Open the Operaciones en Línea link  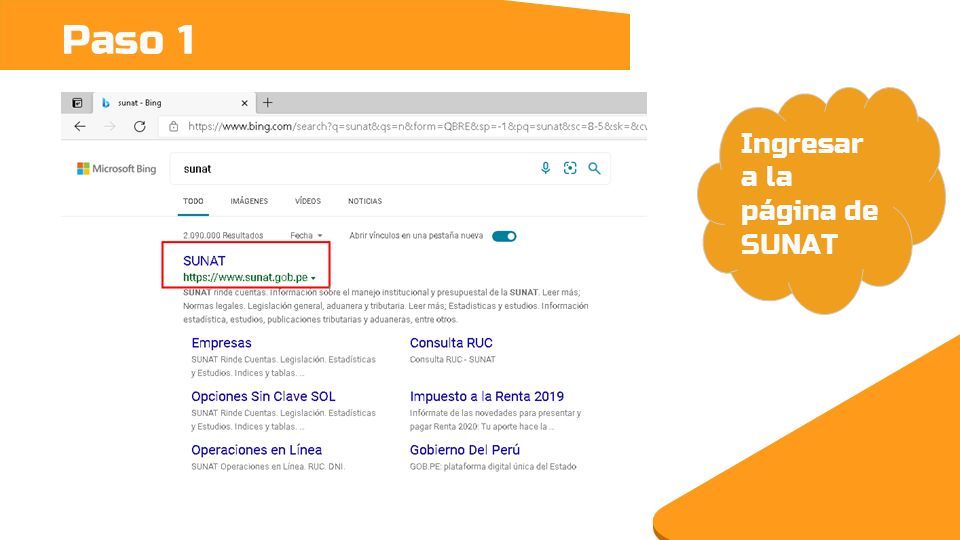tap(257, 450)
